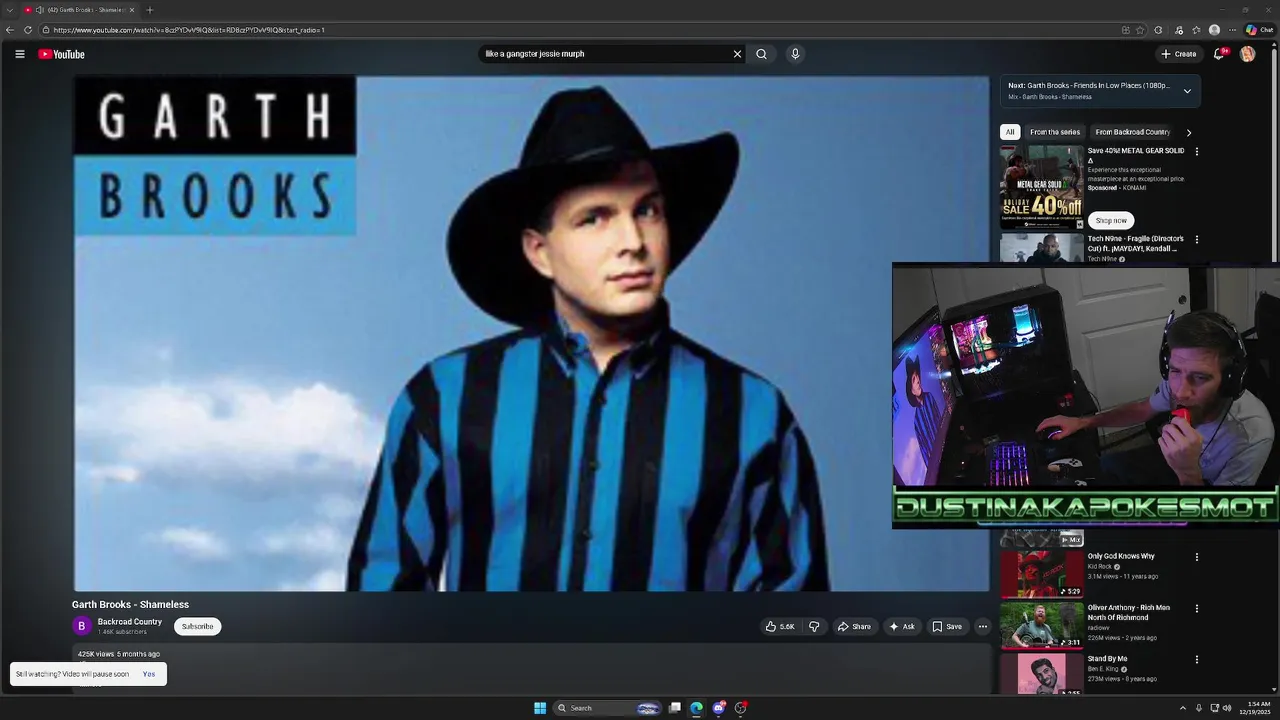Open the Backroad Country channel avatar
This screenshot has width=1280, height=720.
click(x=82, y=626)
